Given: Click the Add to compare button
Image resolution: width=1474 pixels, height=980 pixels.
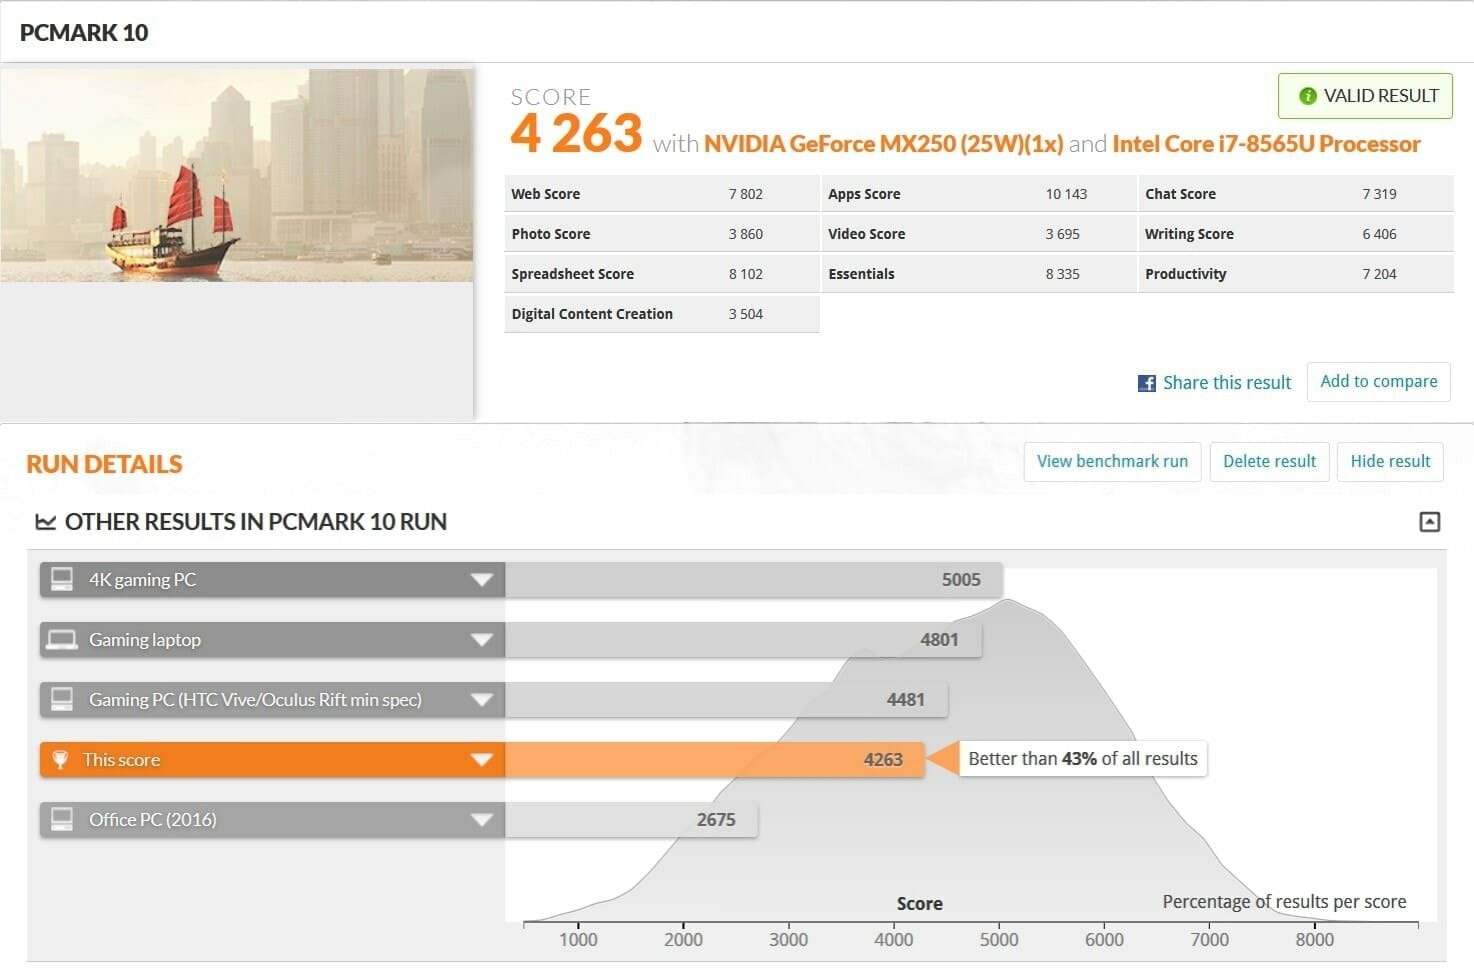Looking at the screenshot, I should click(1379, 382).
